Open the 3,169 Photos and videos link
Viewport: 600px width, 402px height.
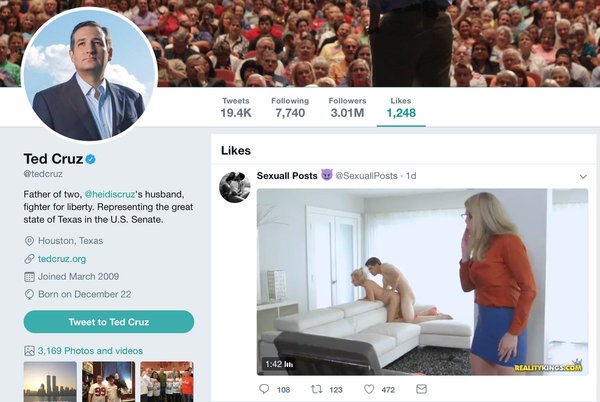[90, 351]
